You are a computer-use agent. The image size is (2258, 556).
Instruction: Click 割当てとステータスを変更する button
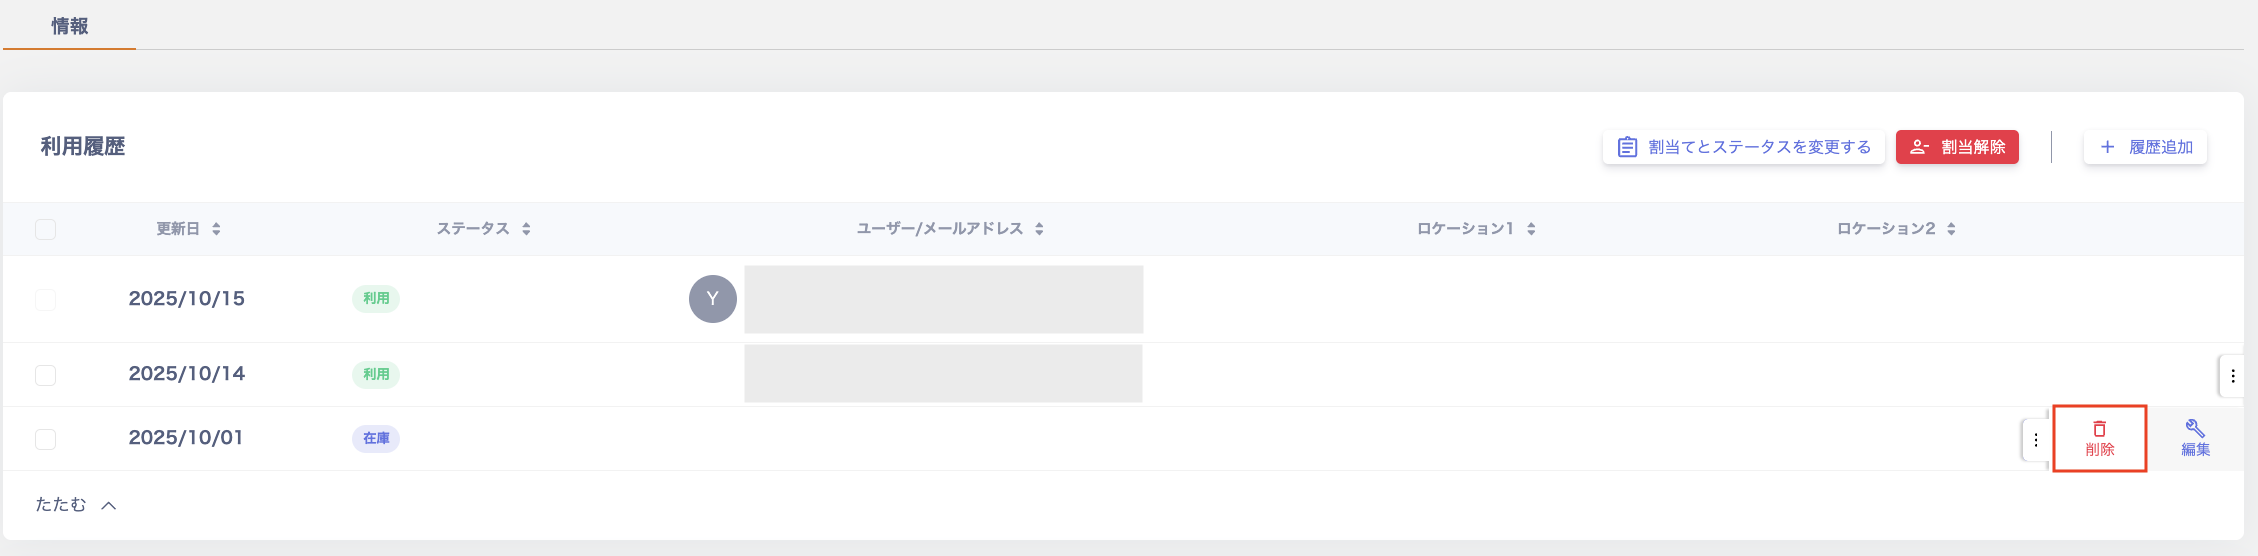click(1743, 147)
